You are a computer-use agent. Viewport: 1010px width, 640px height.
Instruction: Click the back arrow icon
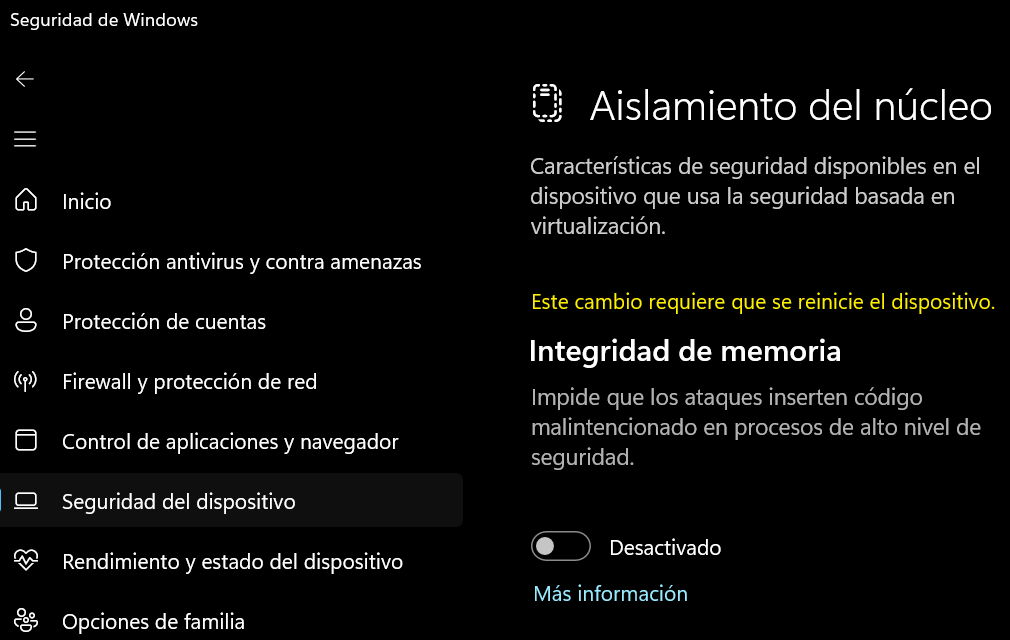(x=25, y=79)
